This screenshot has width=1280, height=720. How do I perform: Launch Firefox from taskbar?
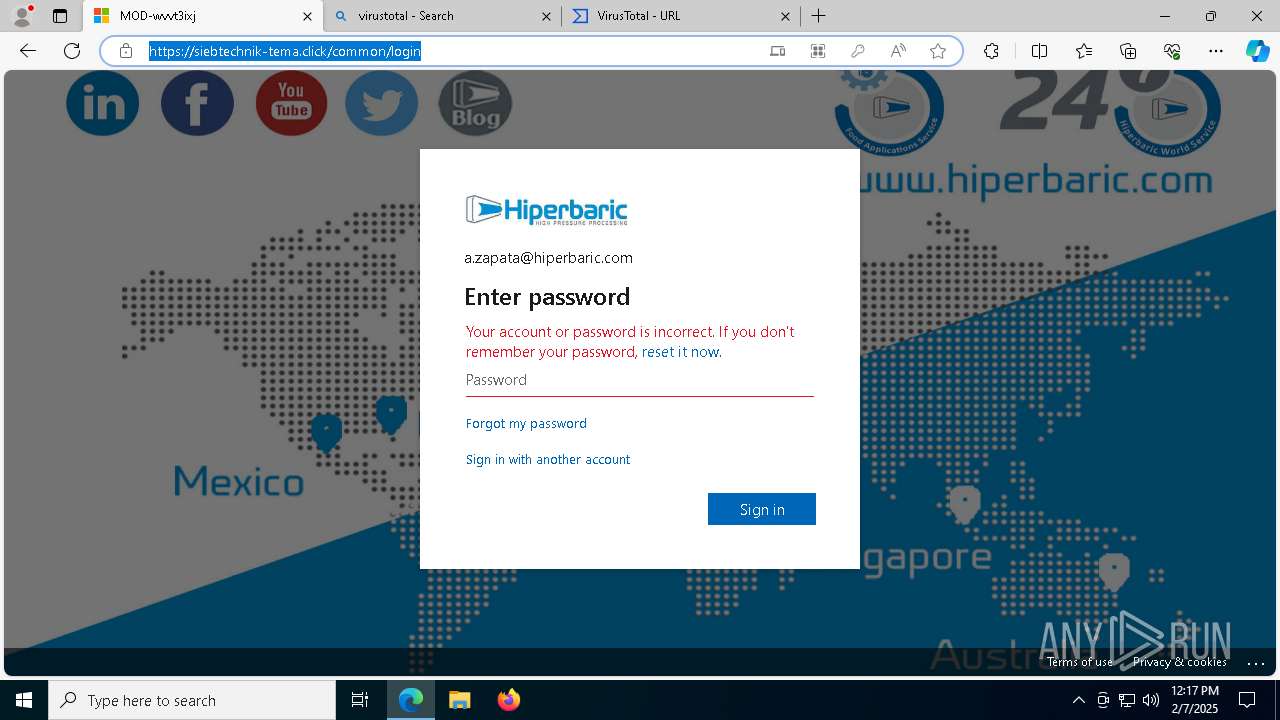(x=509, y=700)
